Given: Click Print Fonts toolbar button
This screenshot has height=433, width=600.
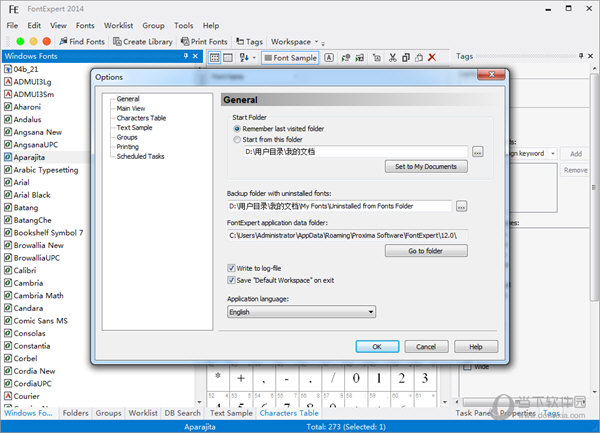Looking at the screenshot, I should pyautogui.click(x=204, y=41).
